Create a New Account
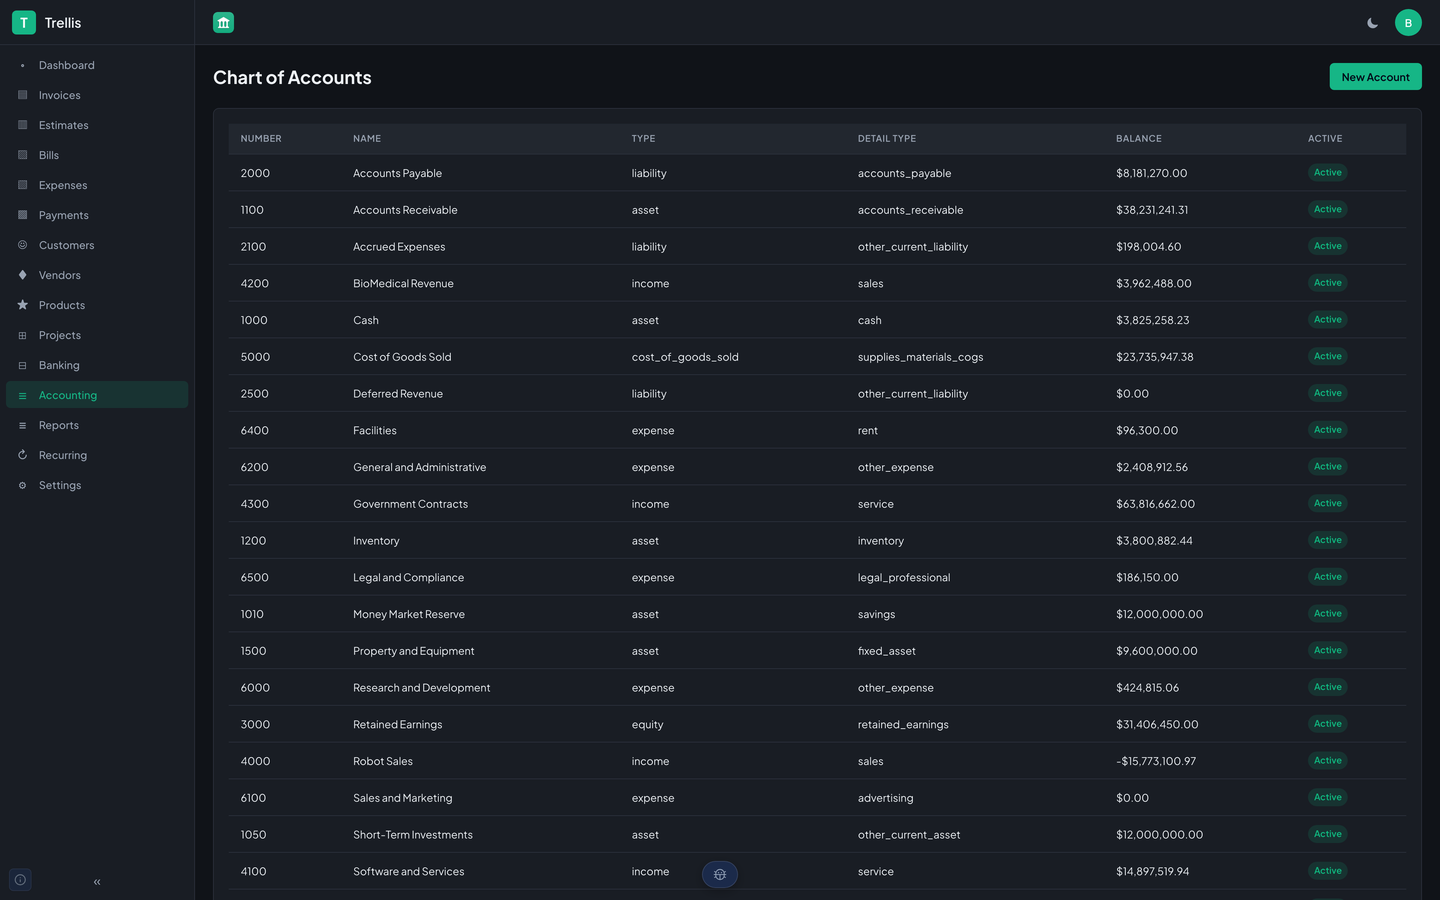Screen dimensions: 1440x900 [x=1375, y=77]
